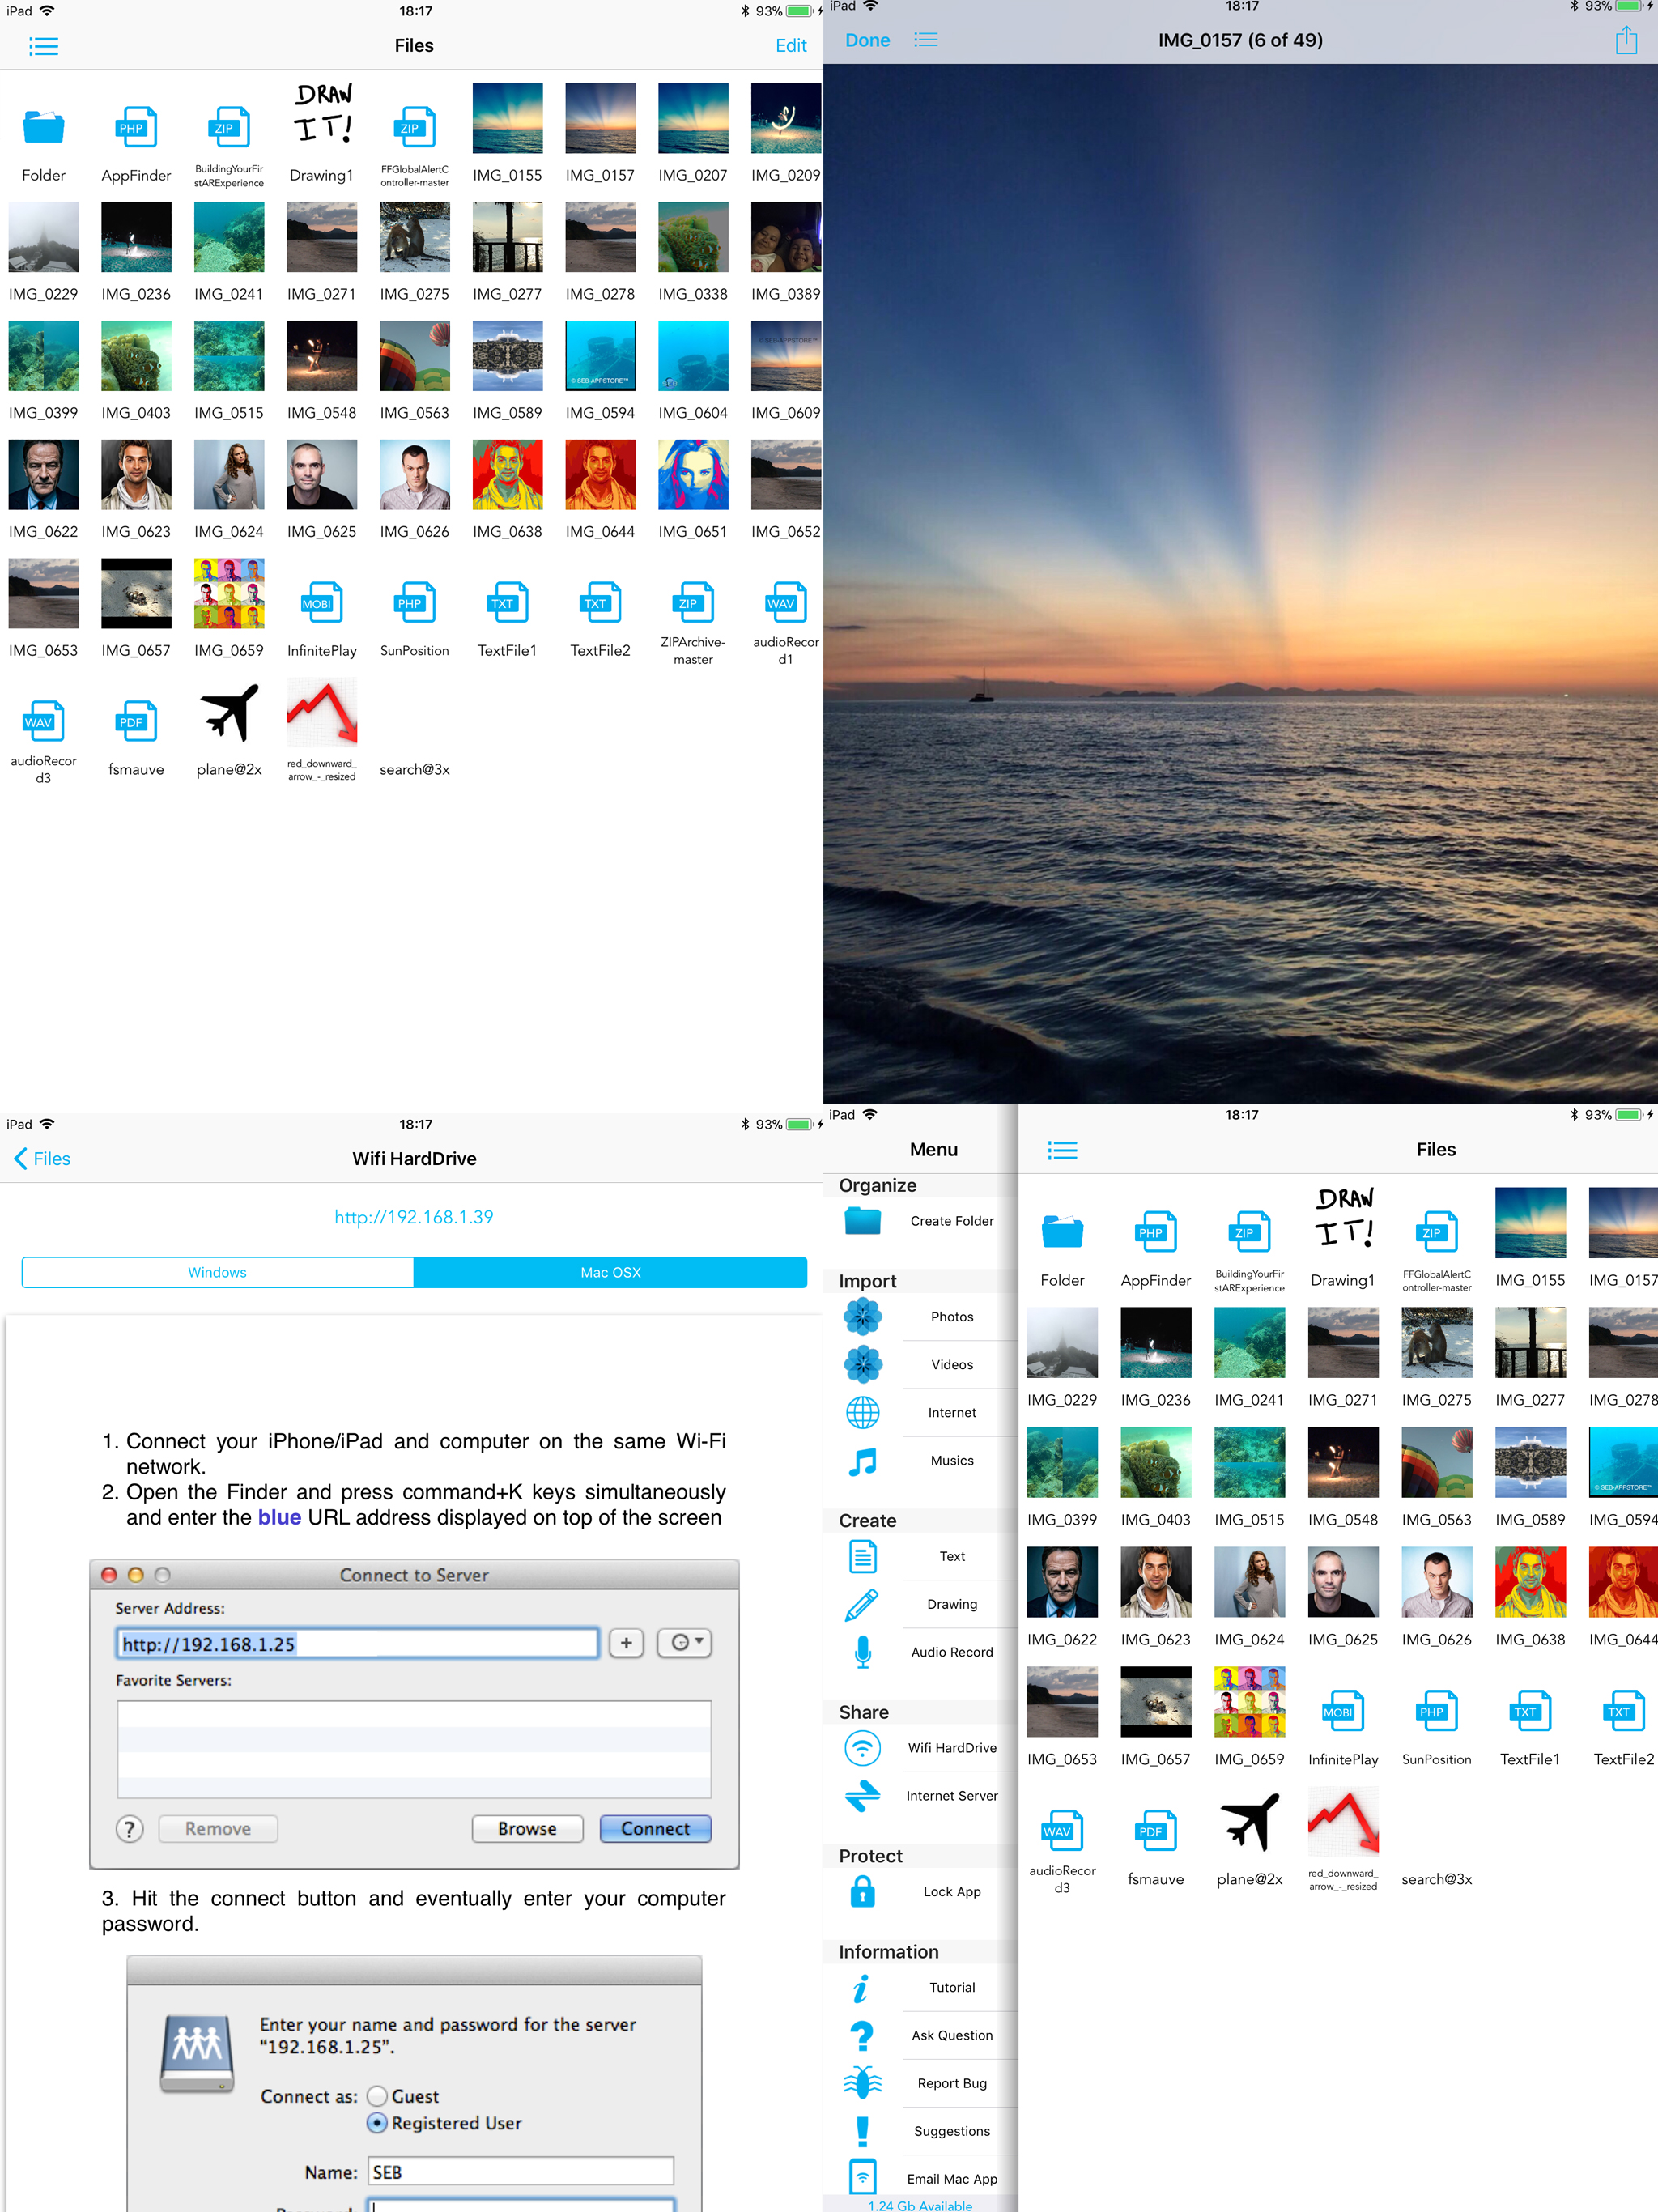
Task: Switch to the Mac OSX tab
Action: (x=610, y=1272)
